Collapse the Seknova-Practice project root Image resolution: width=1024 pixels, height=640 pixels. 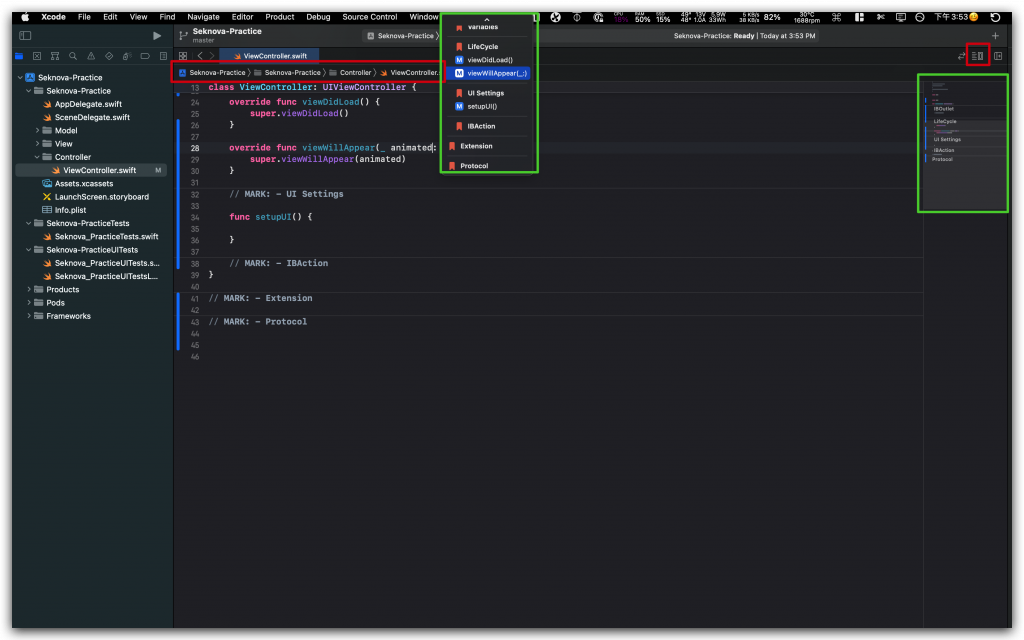point(20,77)
